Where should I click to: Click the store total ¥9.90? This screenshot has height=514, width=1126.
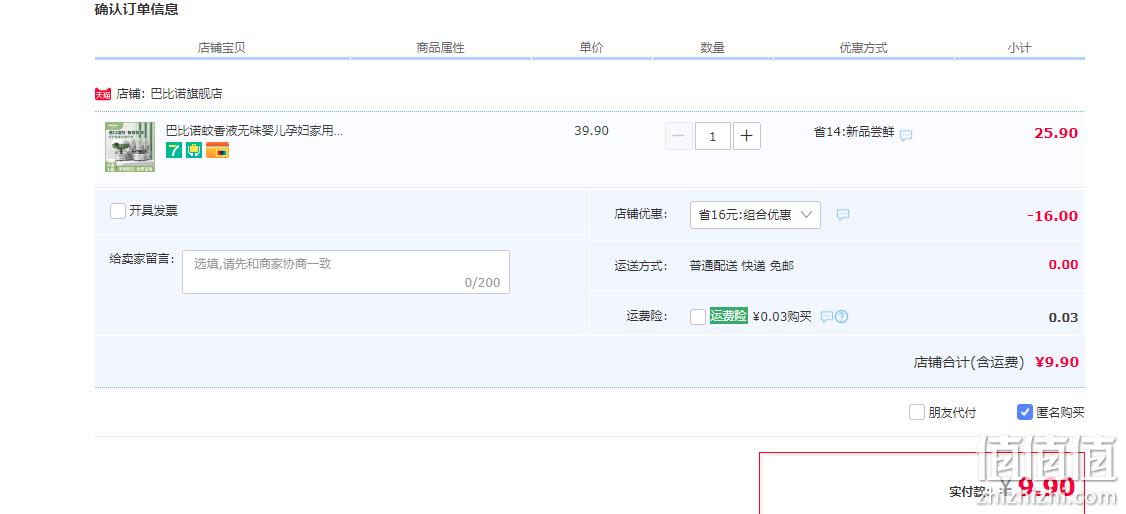click(1057, 362)
